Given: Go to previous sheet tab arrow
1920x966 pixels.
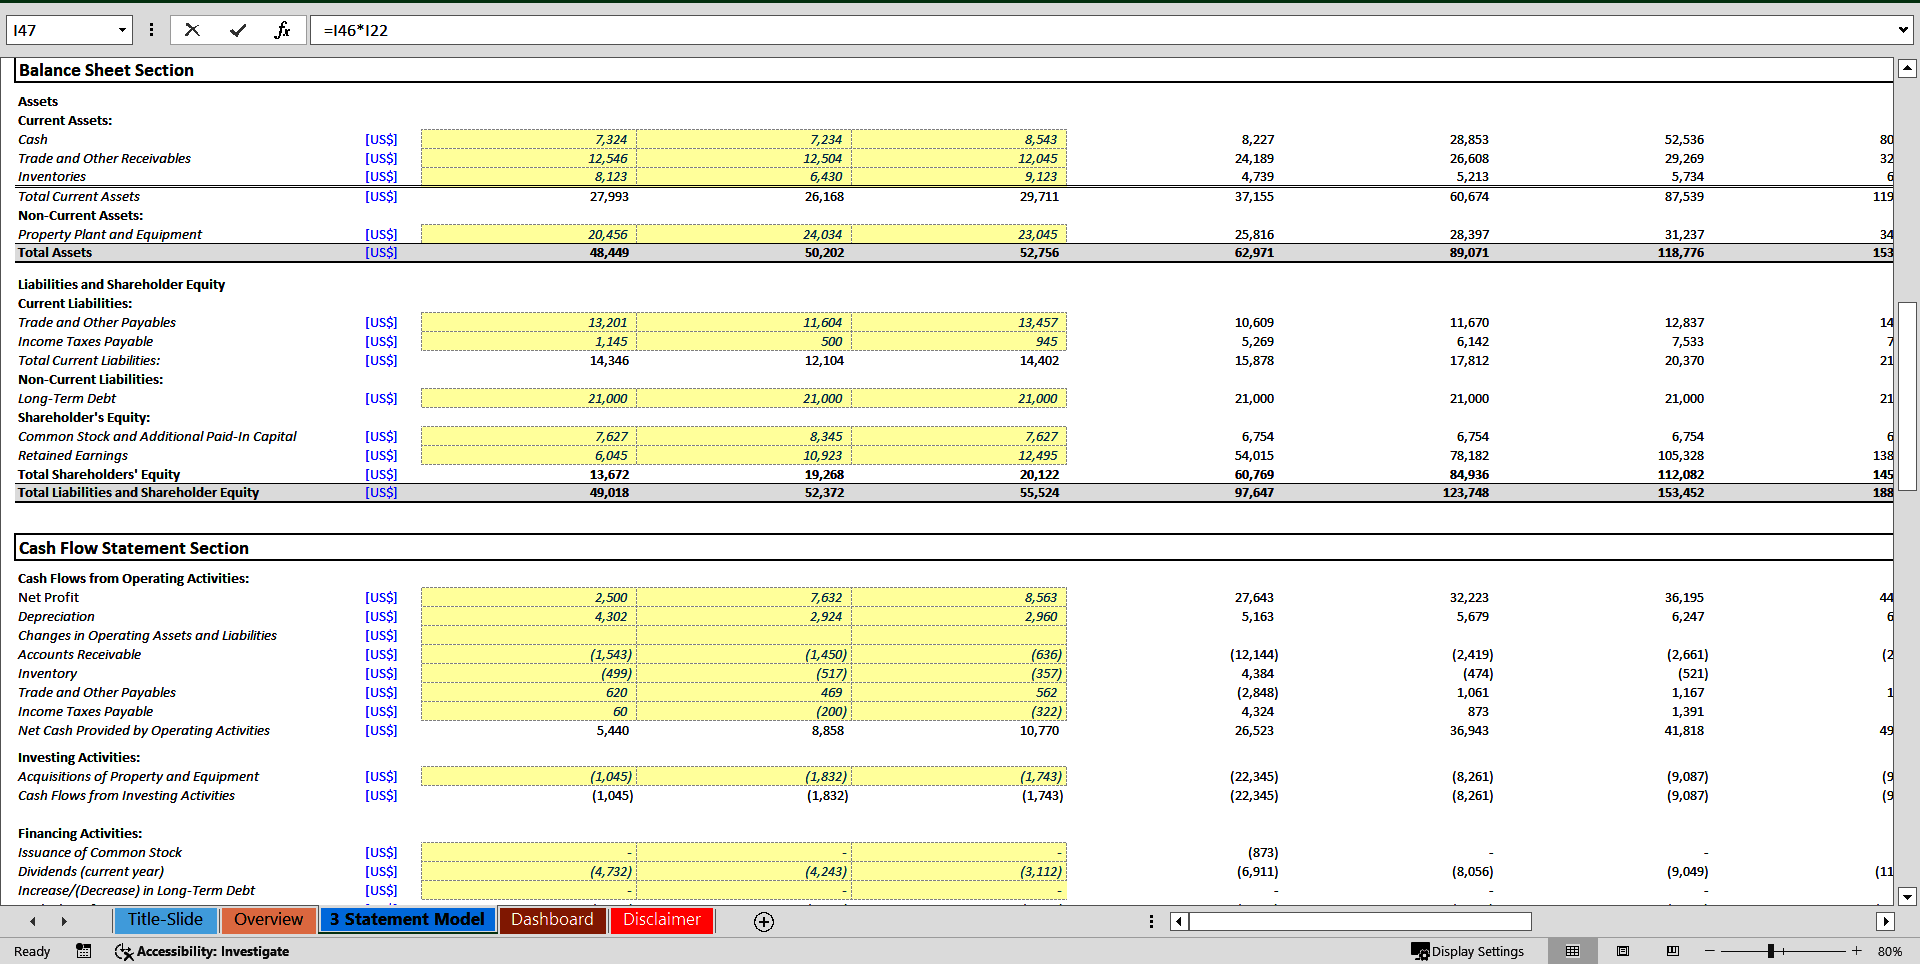Looking at the screenshot, I should coord(33,922).
